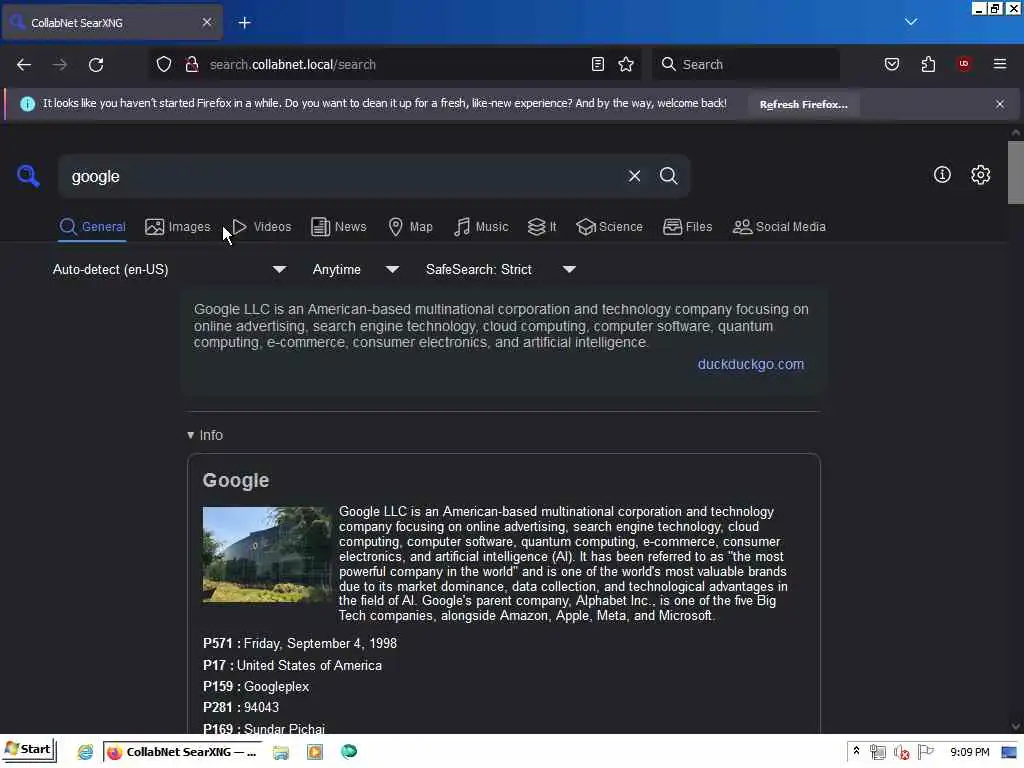The image size is (1024, 768).
Task: List all tabs dropdown arrow
Action: pyautogui.click(x=911, y=22)
